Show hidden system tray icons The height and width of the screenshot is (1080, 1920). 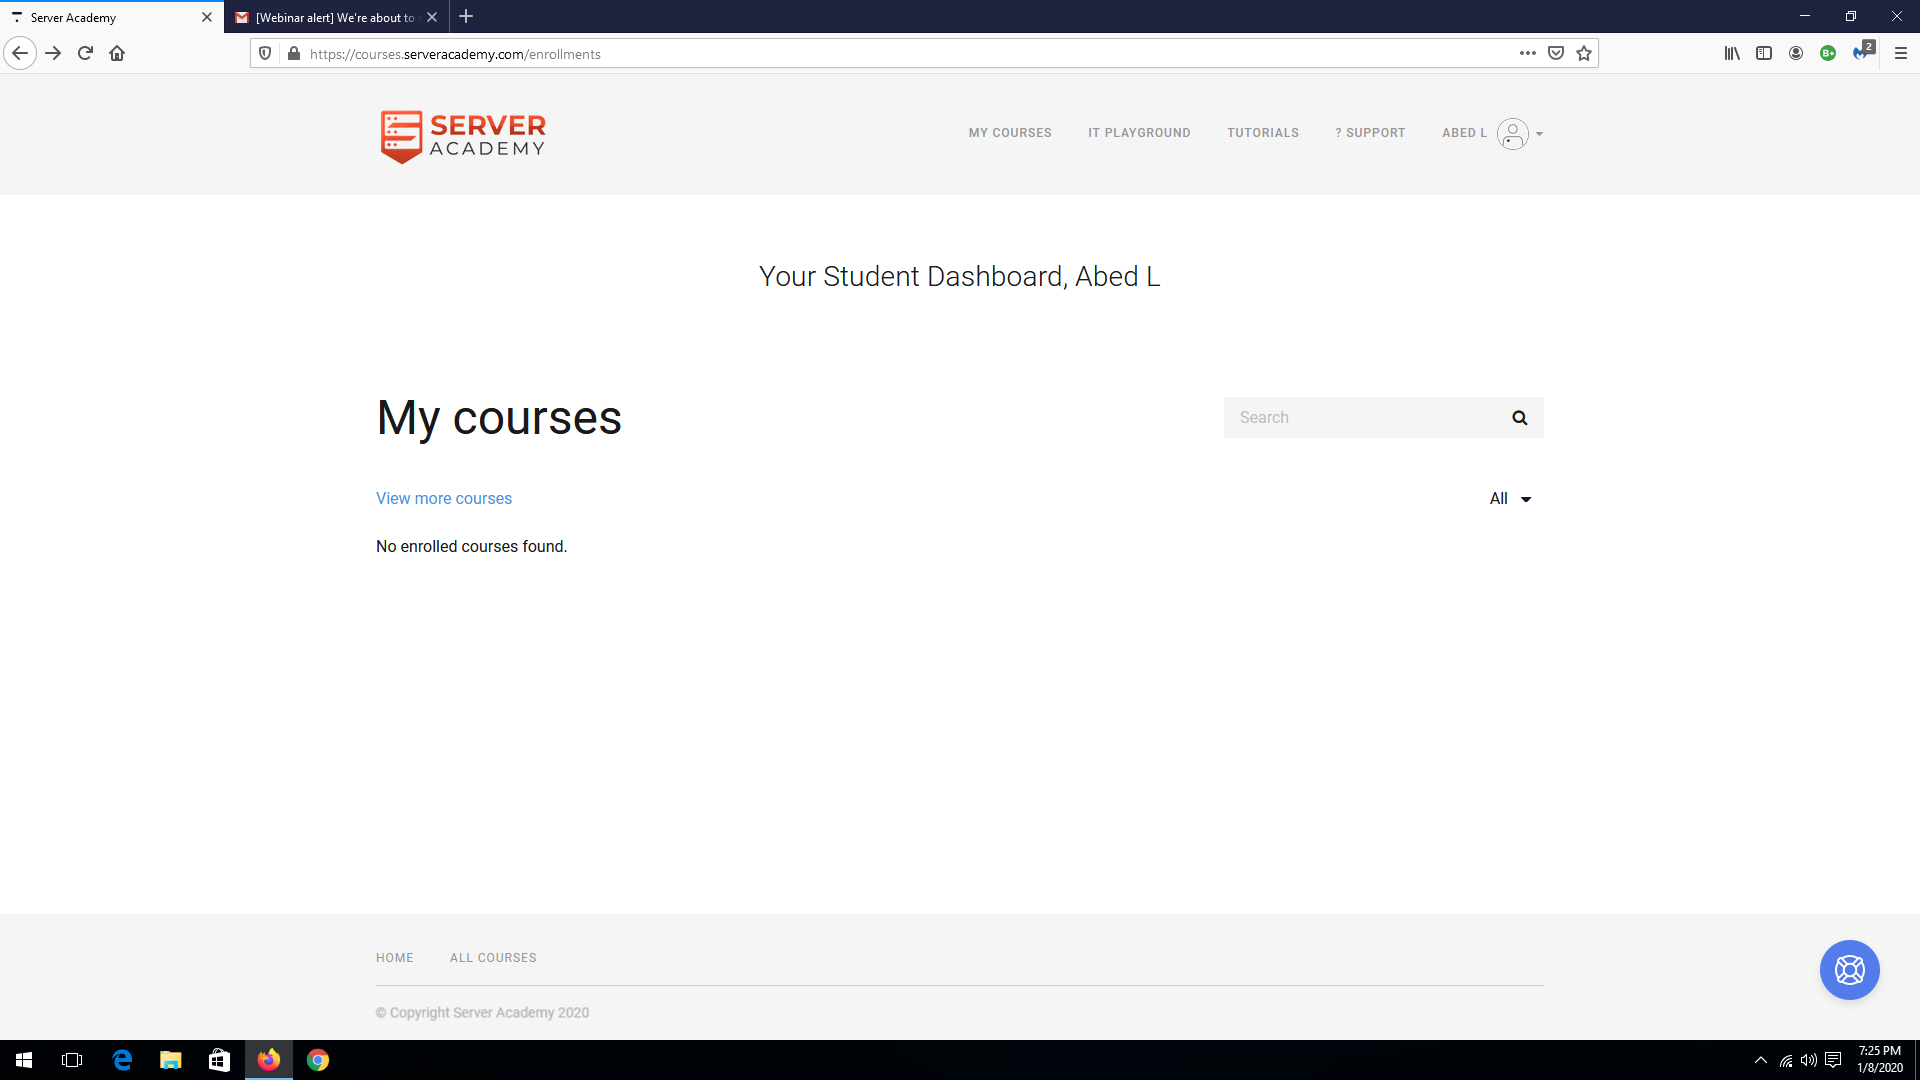point(1760,1060)
